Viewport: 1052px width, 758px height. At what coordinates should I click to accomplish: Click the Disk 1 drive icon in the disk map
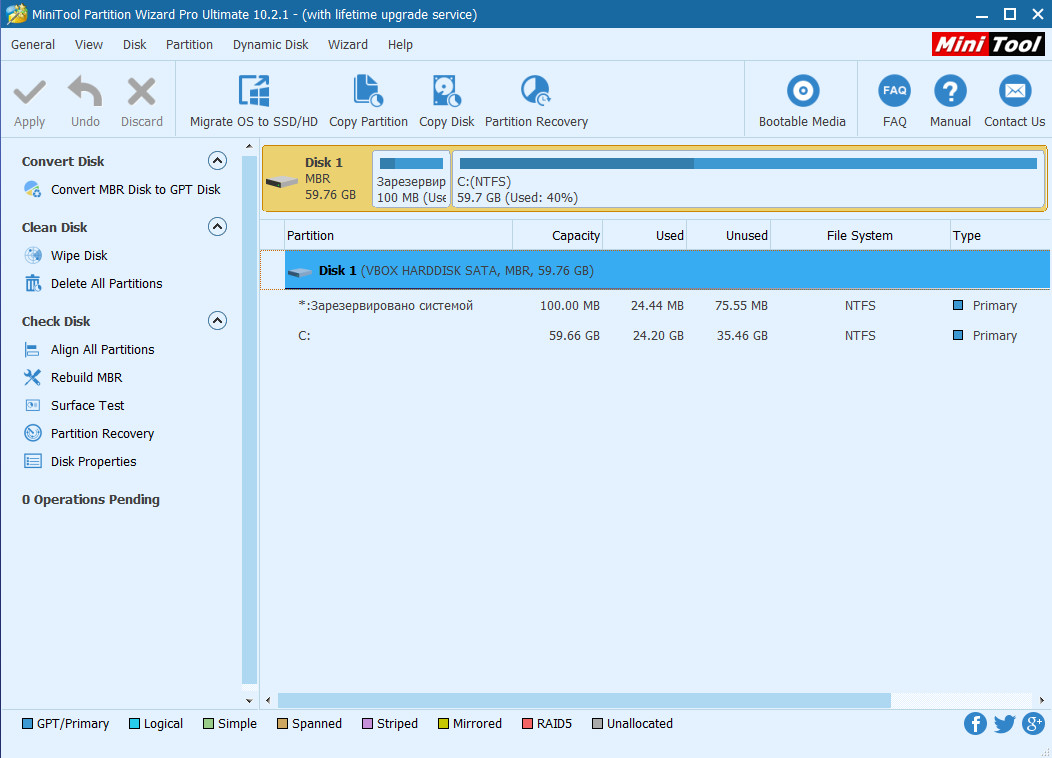pyautogui.click(x=282, y=181)
